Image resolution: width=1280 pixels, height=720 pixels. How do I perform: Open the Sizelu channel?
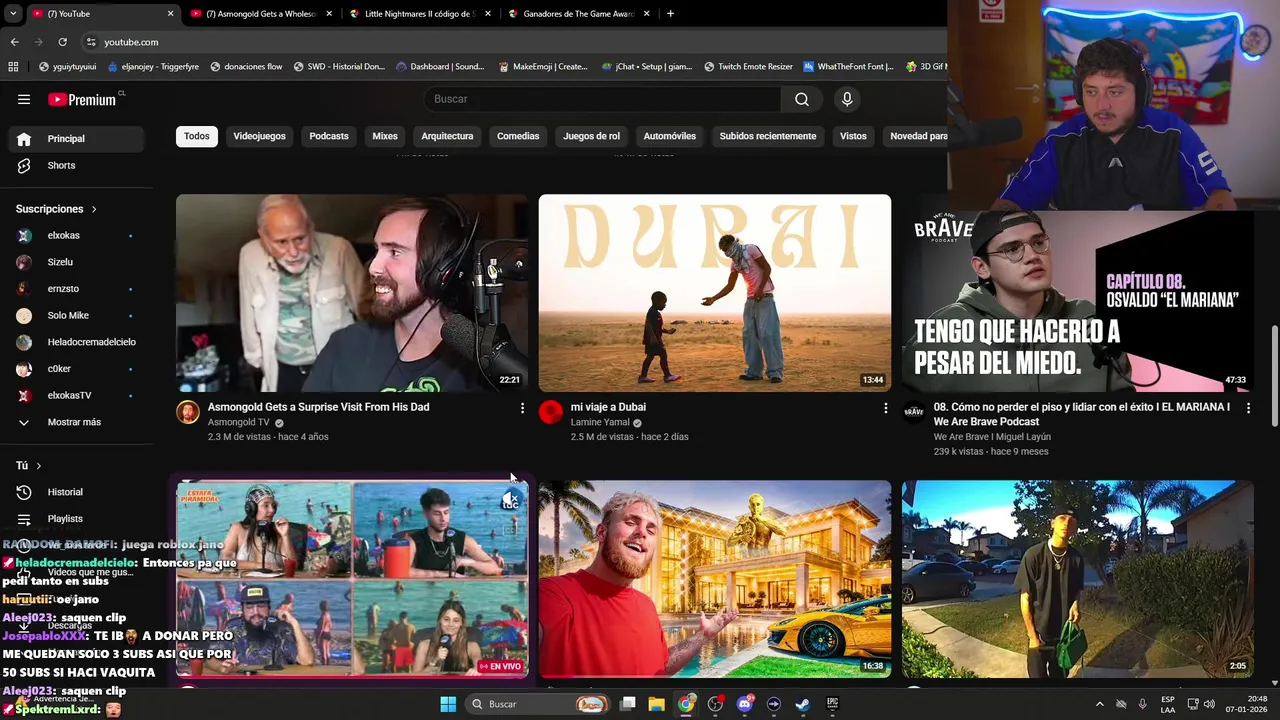point(76,262)
